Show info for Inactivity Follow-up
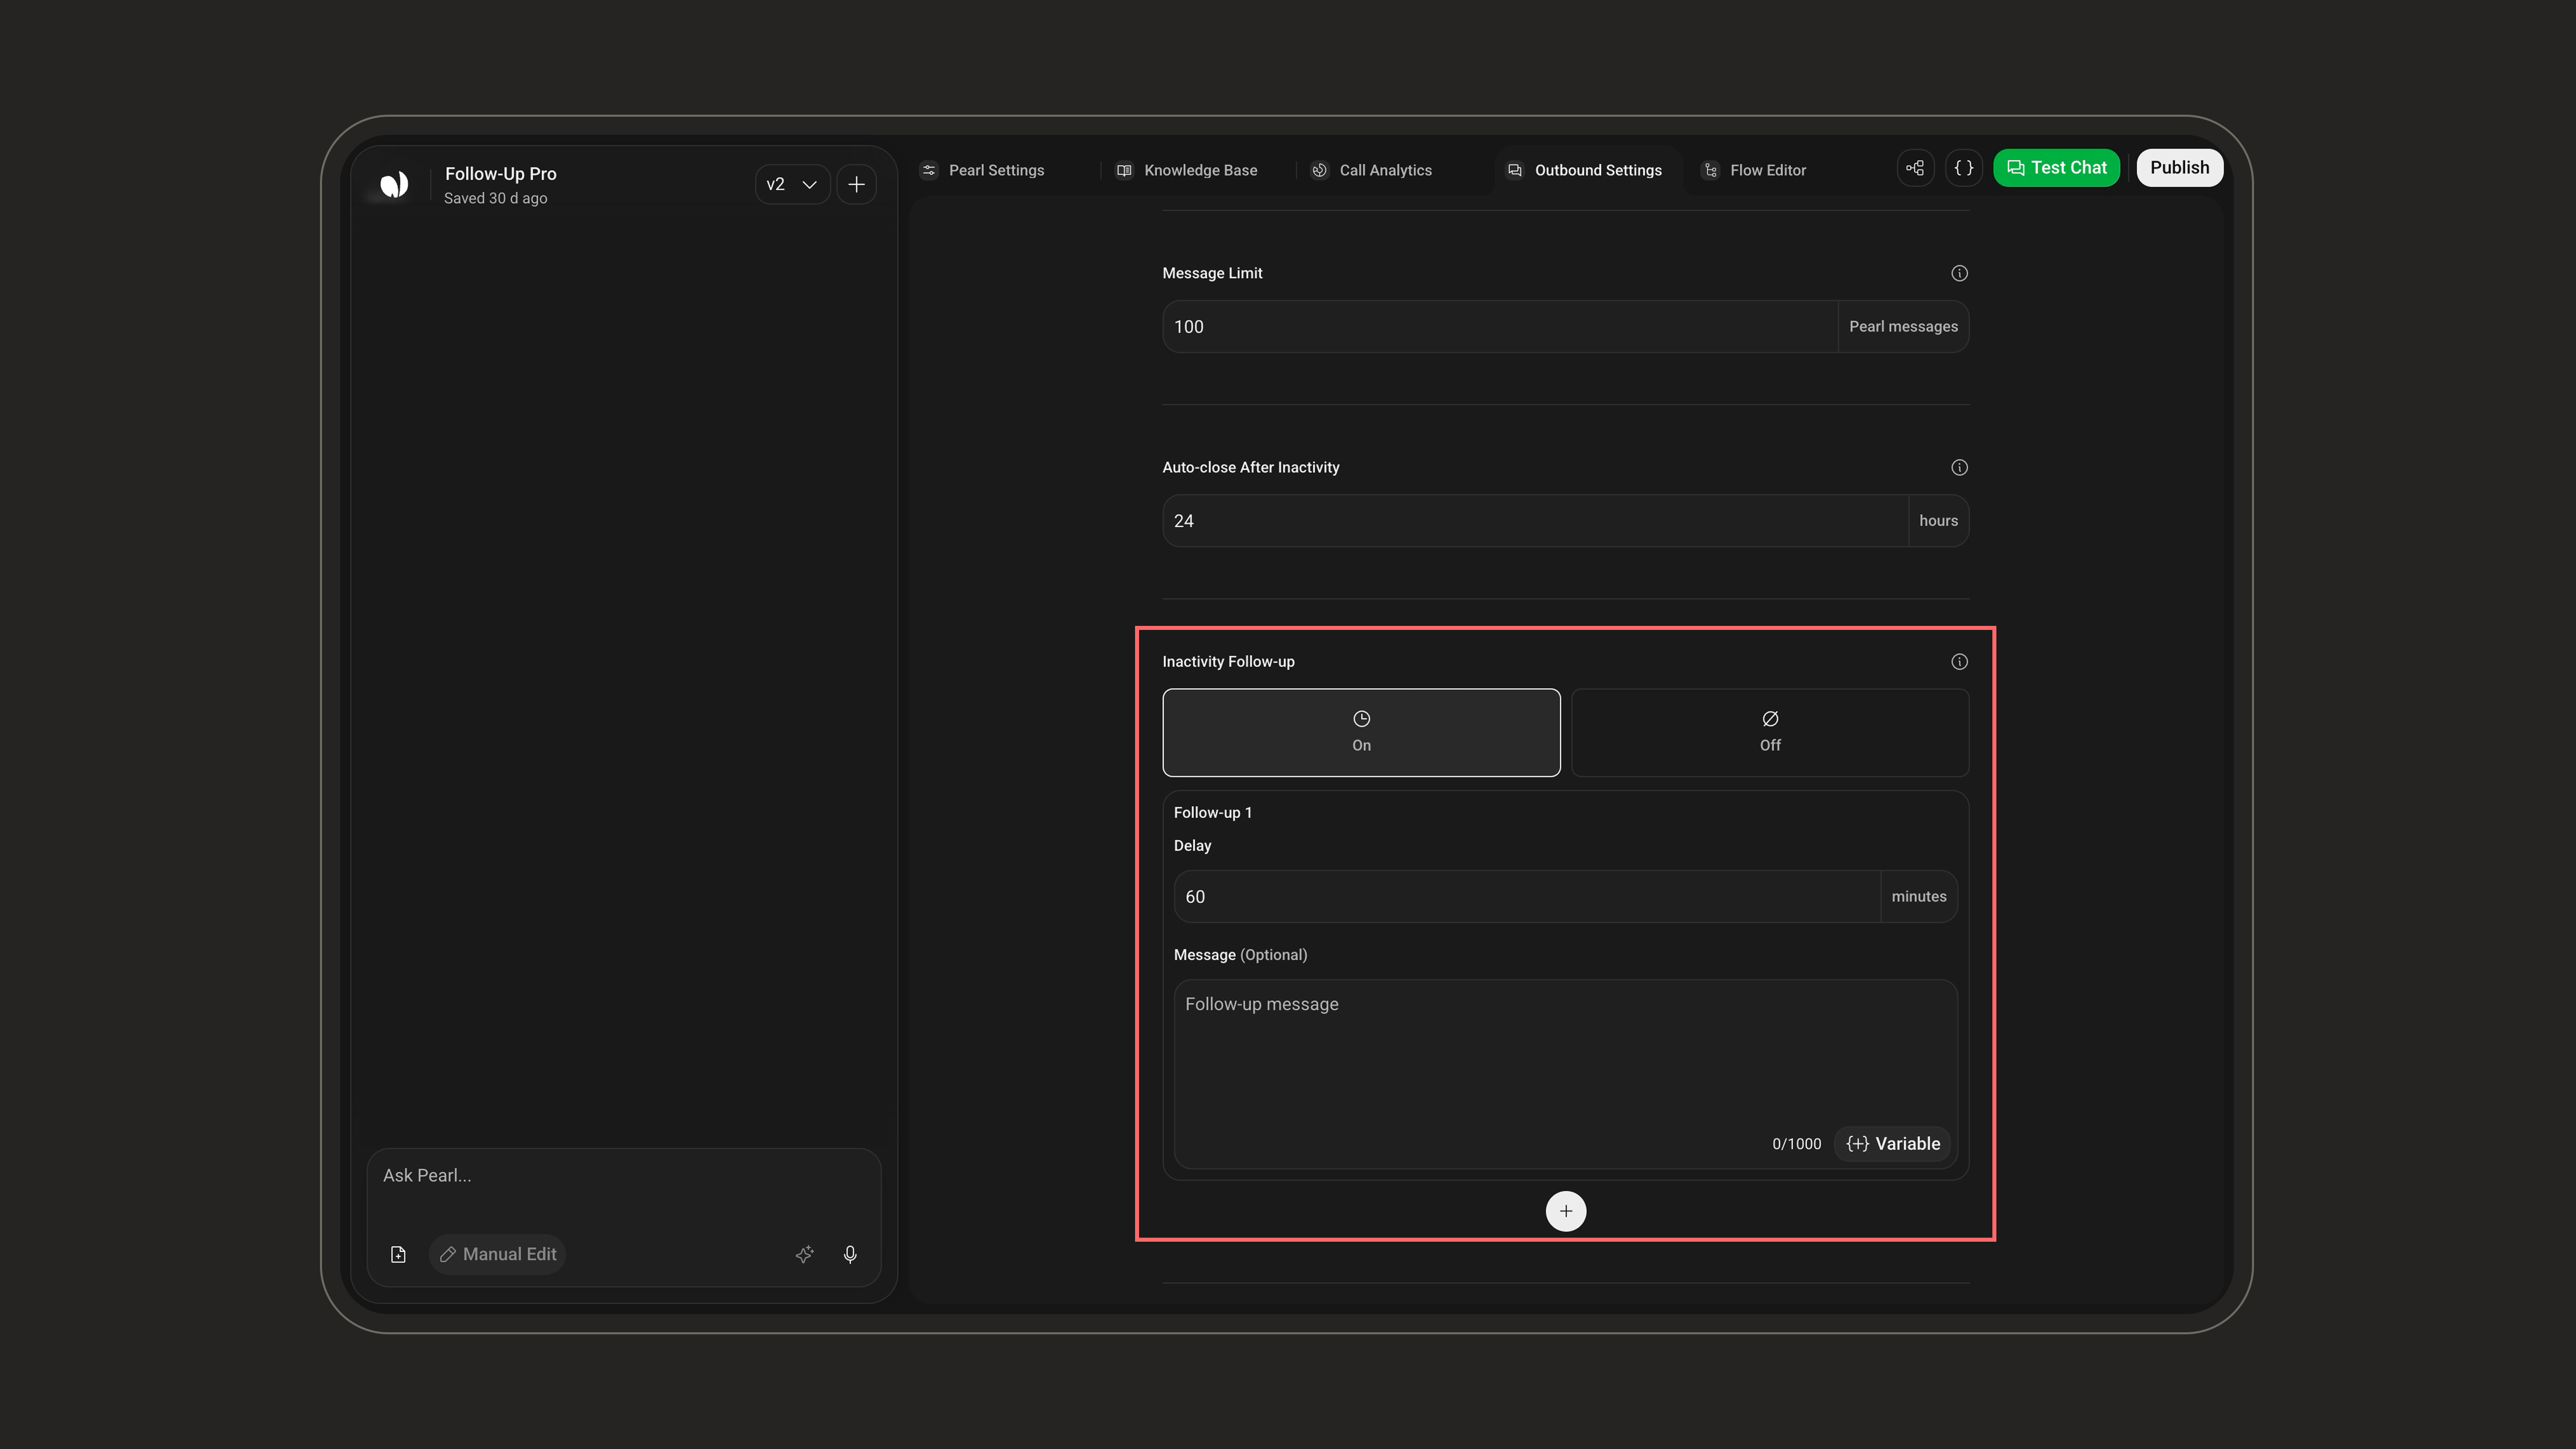Image resolution: width=2576 pixels, height=1449 pixels. point(1959,662)
